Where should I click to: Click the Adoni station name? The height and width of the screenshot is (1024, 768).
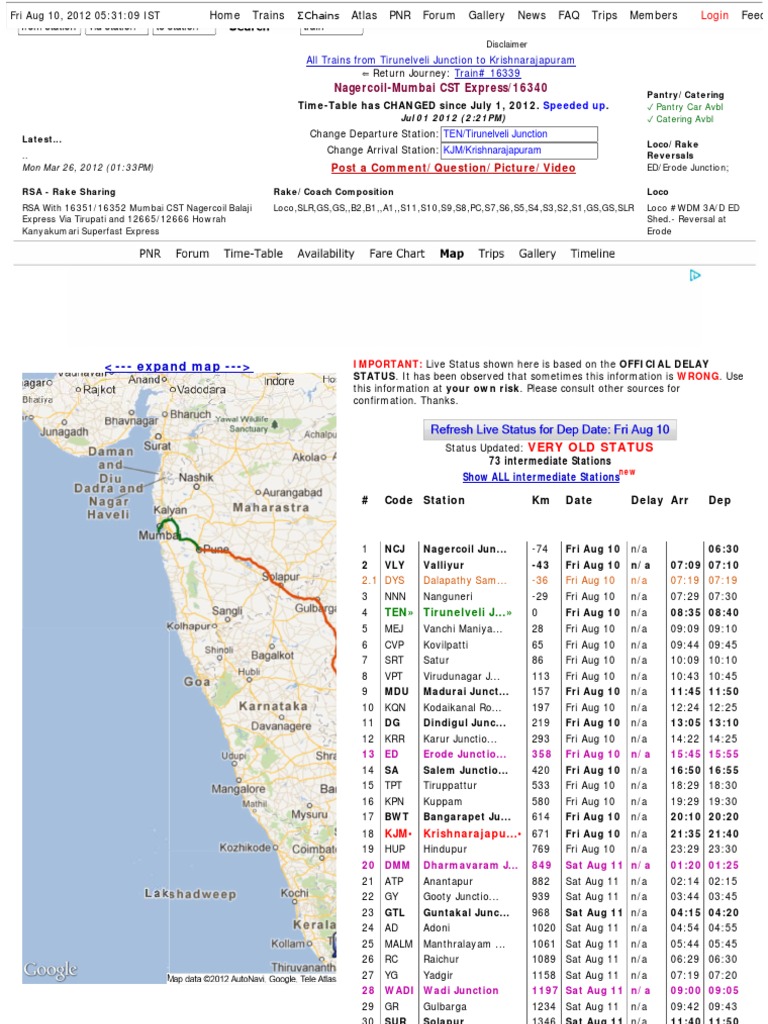[436, 928]
